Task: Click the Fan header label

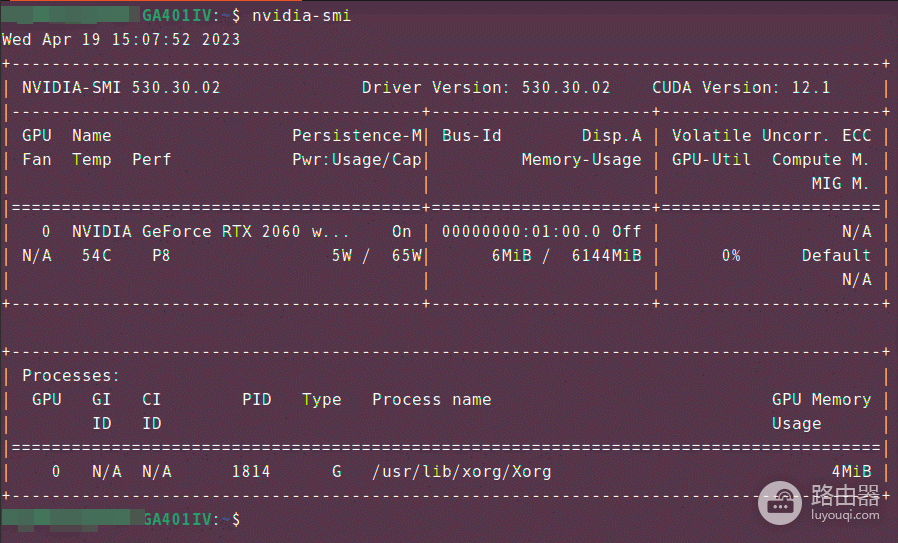Action: click(37, 160)
